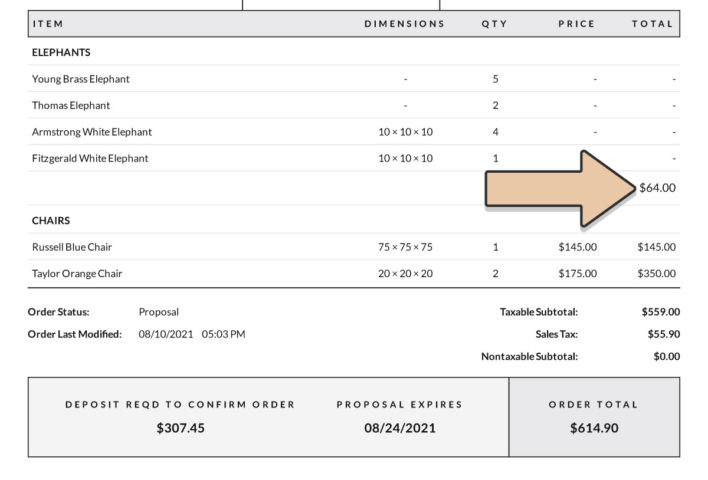This screenshot has height=480, width=708.
Task: Click the $64.00 elephants subtotal
Action: [657, 187]
